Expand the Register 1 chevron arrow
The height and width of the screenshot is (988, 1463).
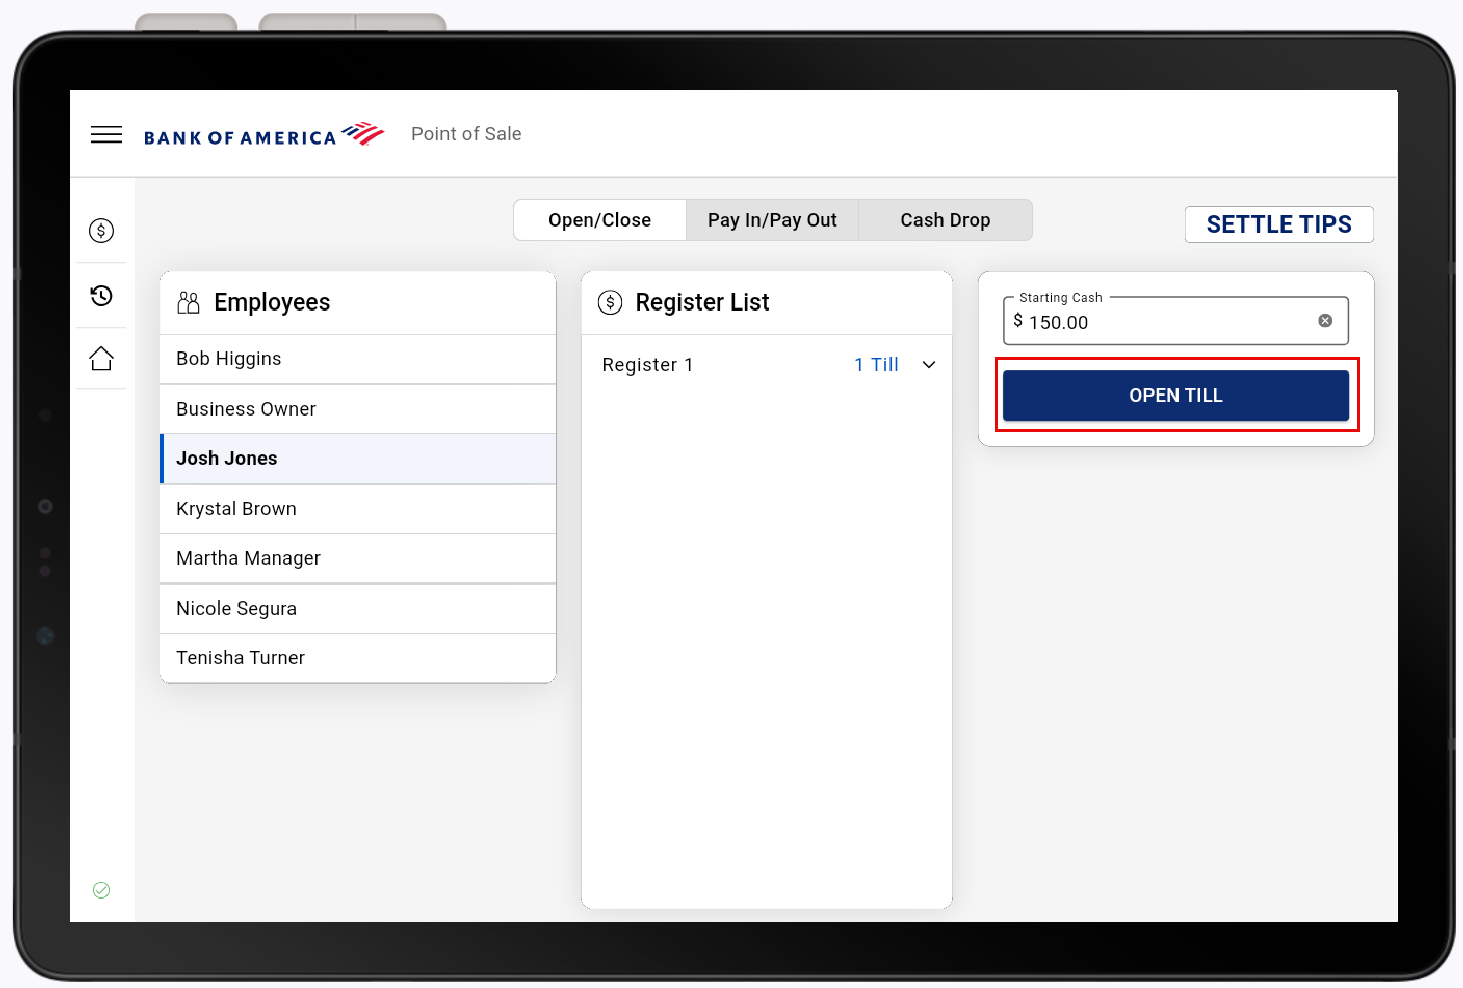click(929, 365)
